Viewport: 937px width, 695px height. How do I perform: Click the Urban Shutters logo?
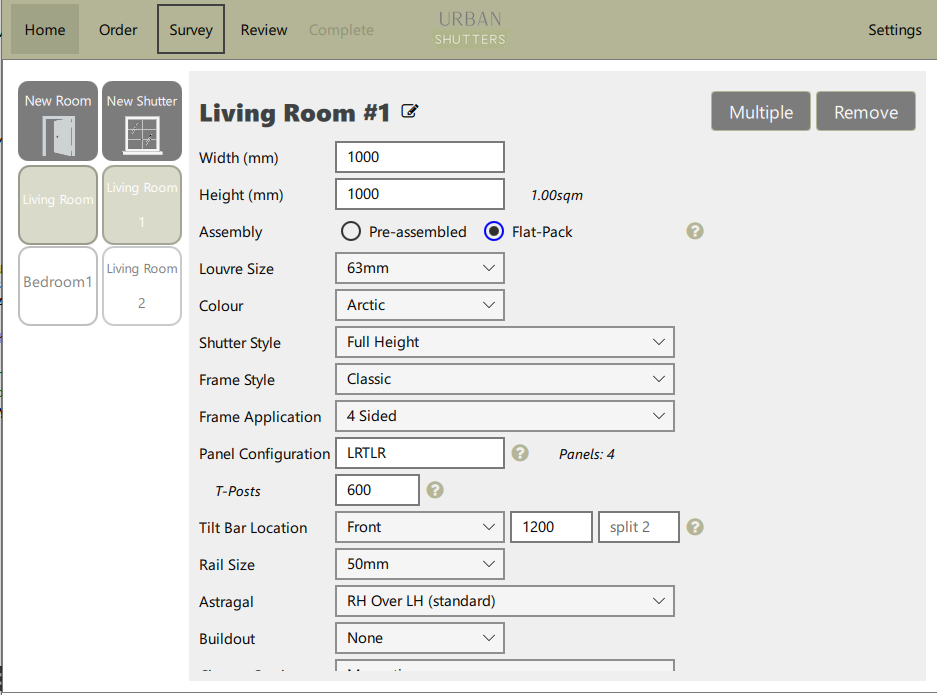470,29
